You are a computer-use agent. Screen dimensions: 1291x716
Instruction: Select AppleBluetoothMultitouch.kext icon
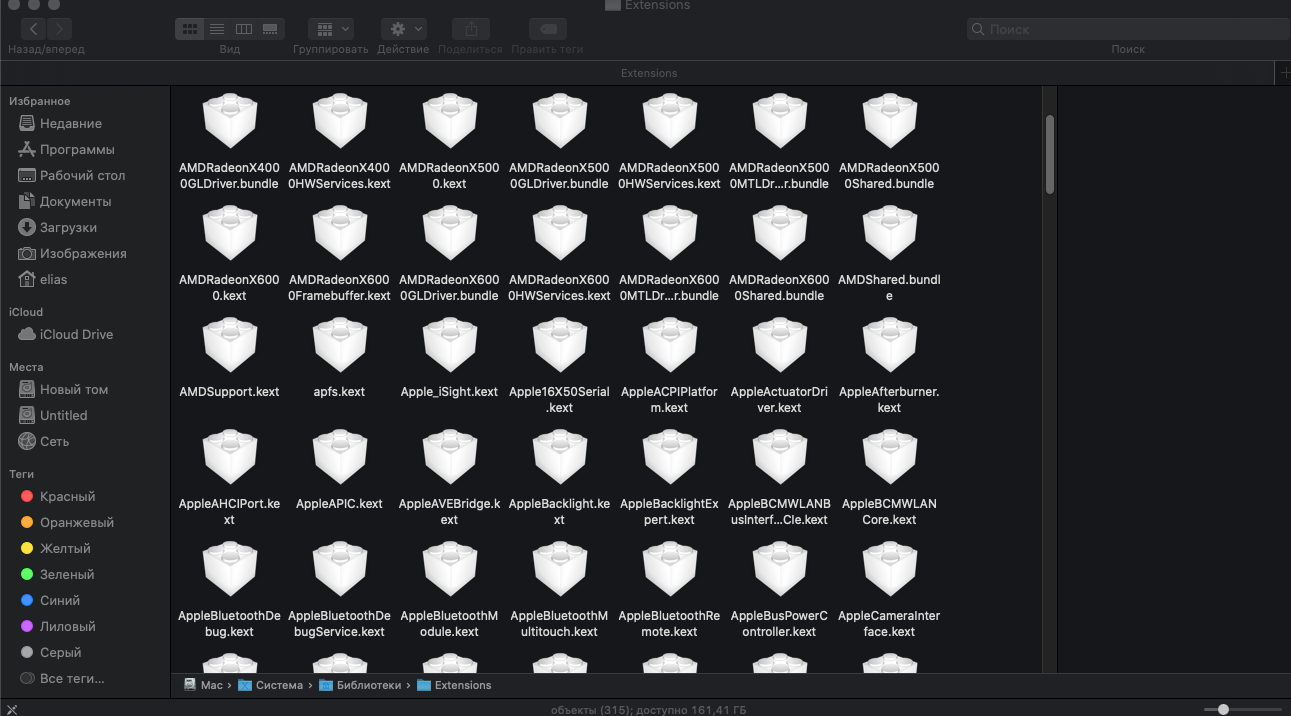pos(559,570)
